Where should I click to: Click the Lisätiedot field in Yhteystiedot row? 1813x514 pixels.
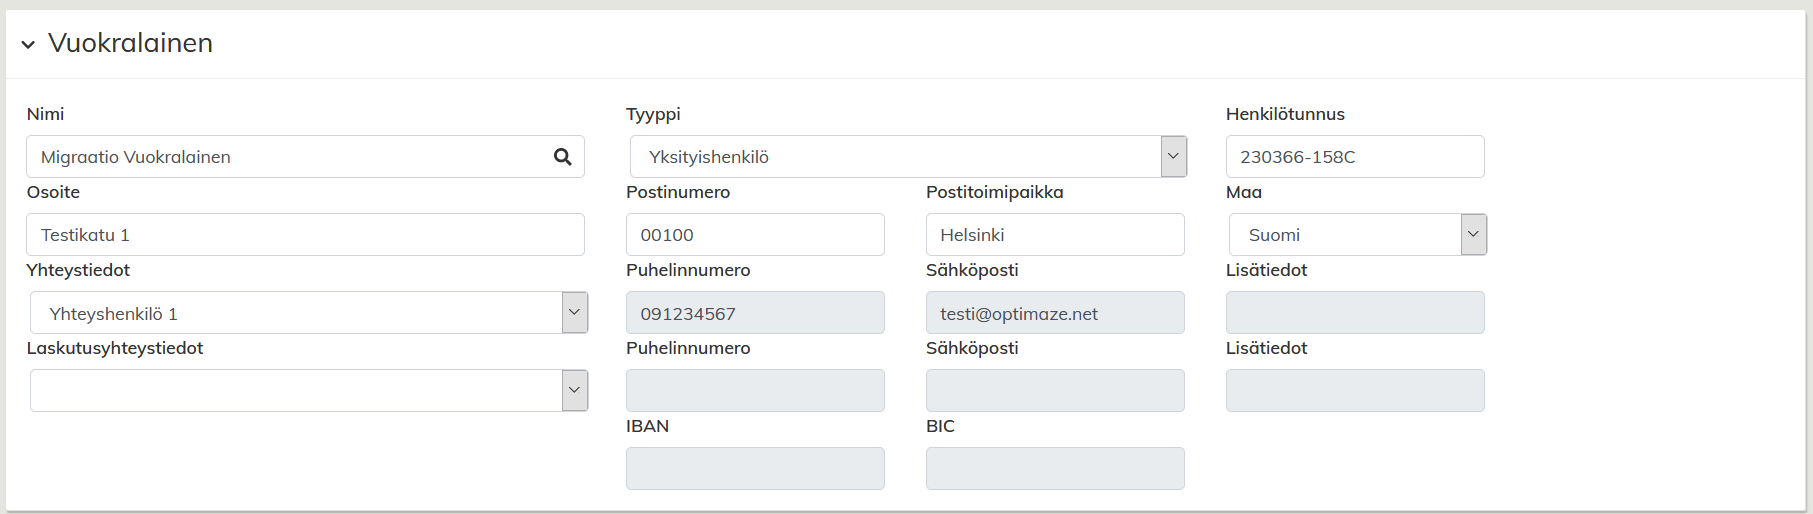click(x=1355, y=313)
